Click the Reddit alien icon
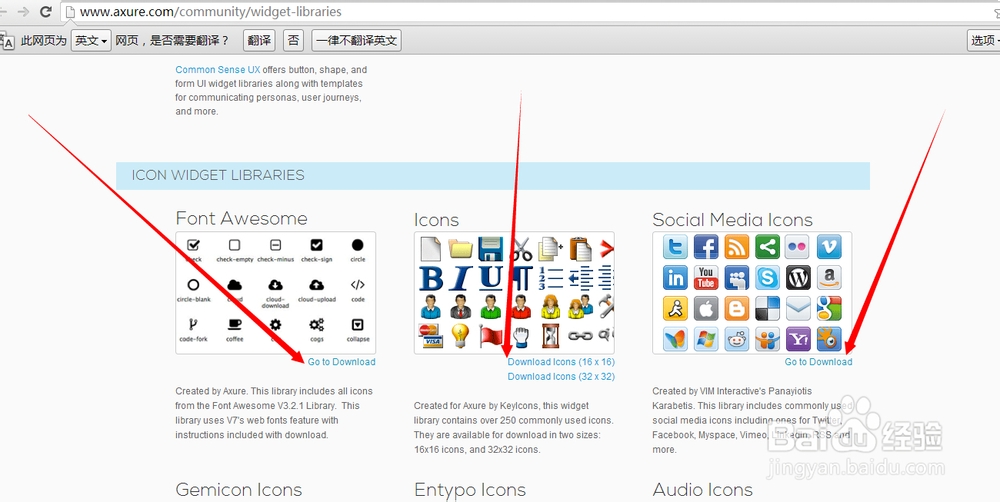 click(737, 339)
